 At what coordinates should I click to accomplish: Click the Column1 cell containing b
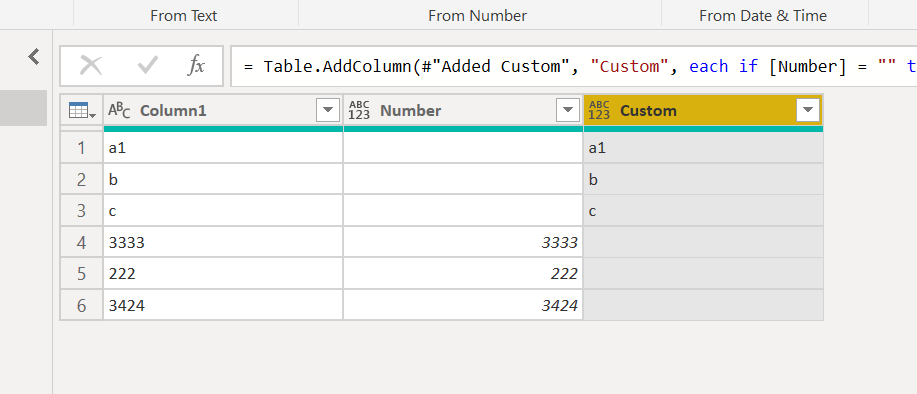point(223,179)
